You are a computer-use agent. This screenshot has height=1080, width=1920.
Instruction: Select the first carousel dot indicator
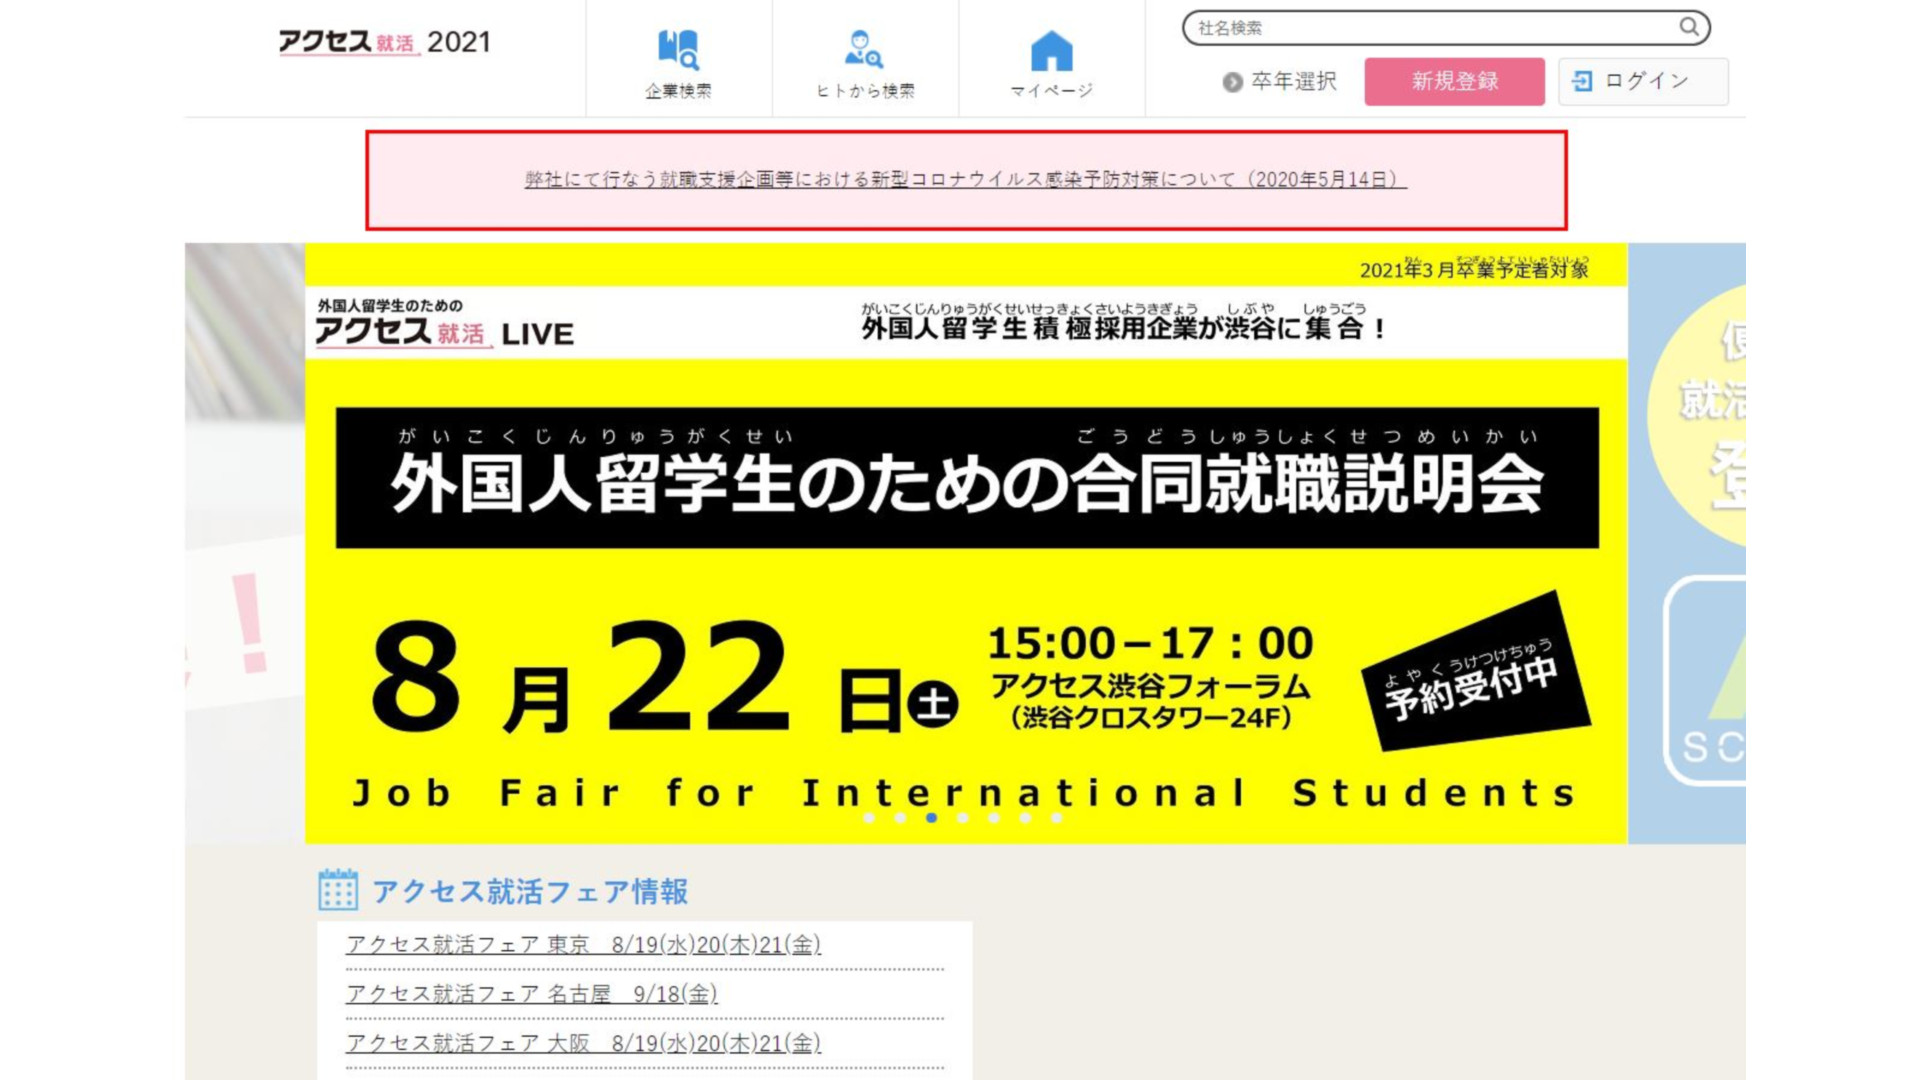(x=869, y=818)
